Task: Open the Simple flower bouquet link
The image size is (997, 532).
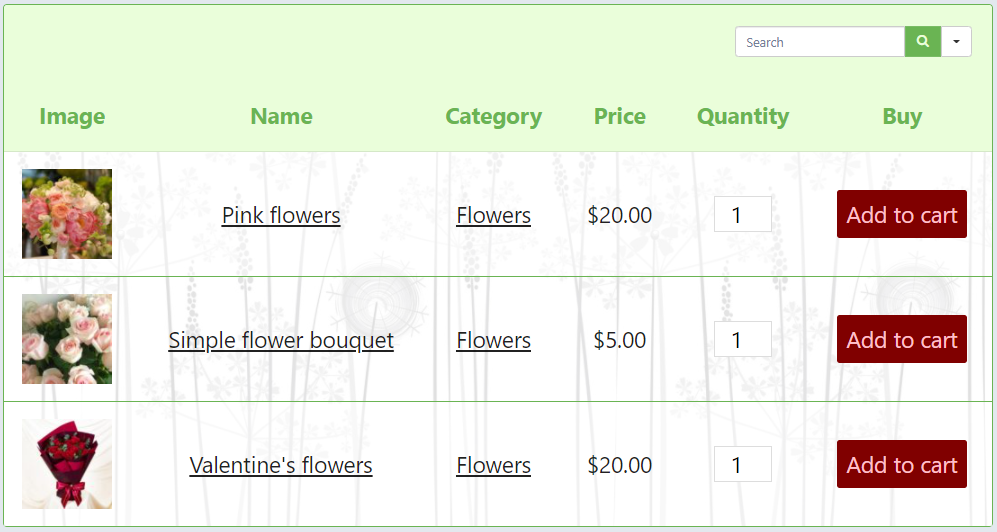Action: (281, 340)
